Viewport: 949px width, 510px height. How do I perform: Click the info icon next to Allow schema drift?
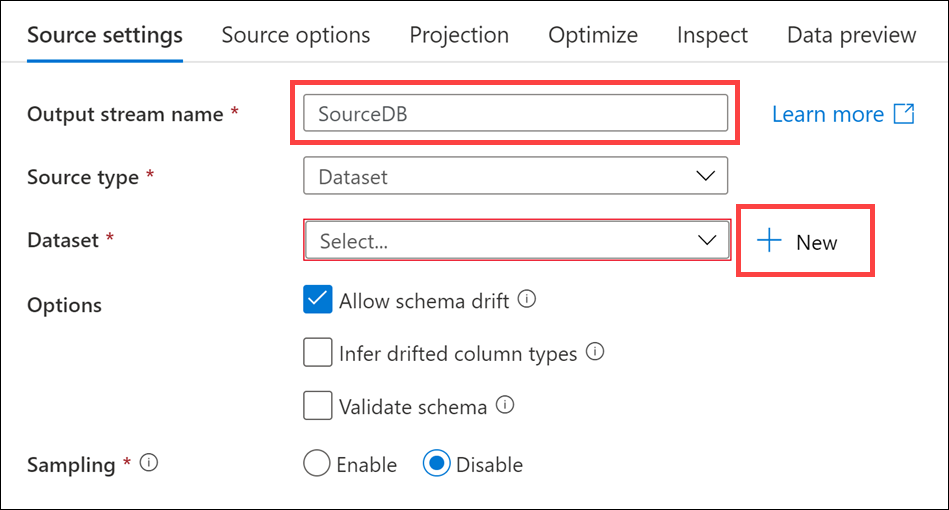[527, 299]
